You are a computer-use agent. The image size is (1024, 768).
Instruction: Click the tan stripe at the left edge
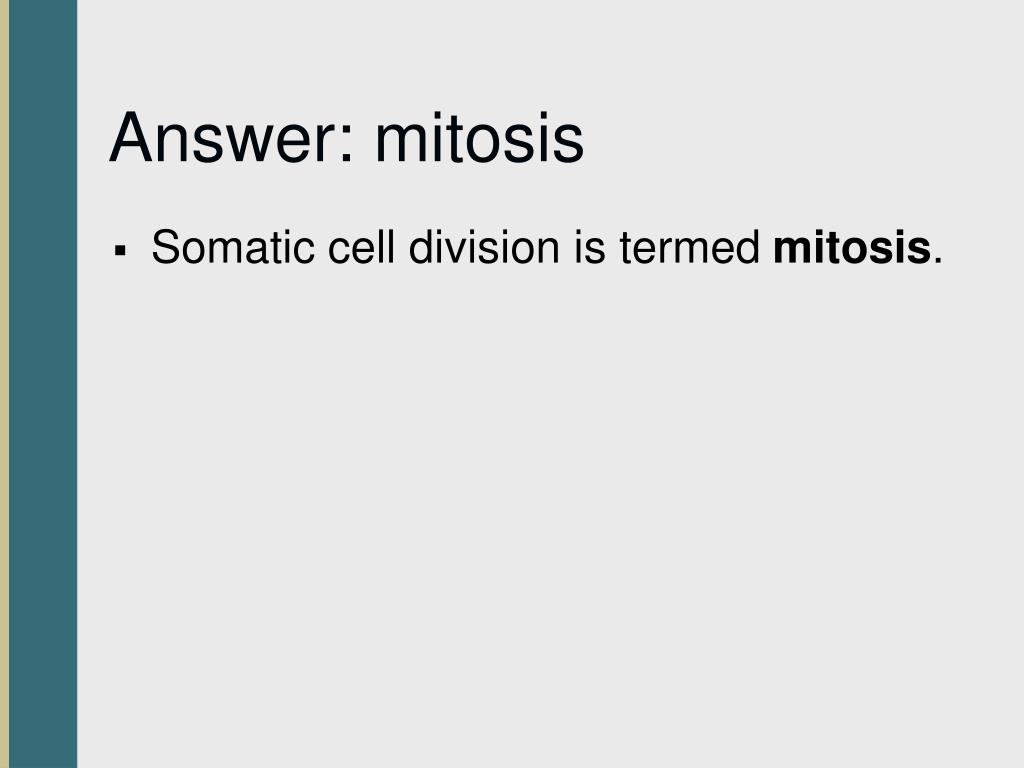click(5, 384)
